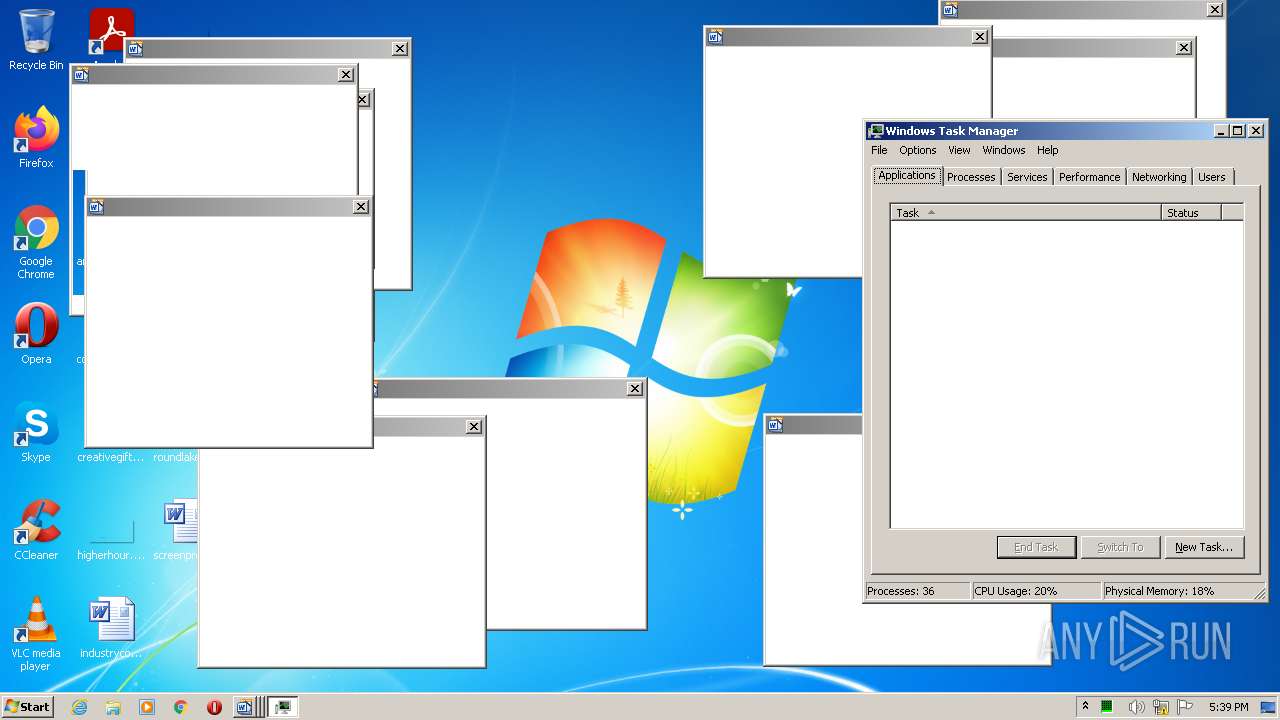Switch to the Networking tab
Image resolution: width=1280 pixels, height=720 pixels.
1159,177
